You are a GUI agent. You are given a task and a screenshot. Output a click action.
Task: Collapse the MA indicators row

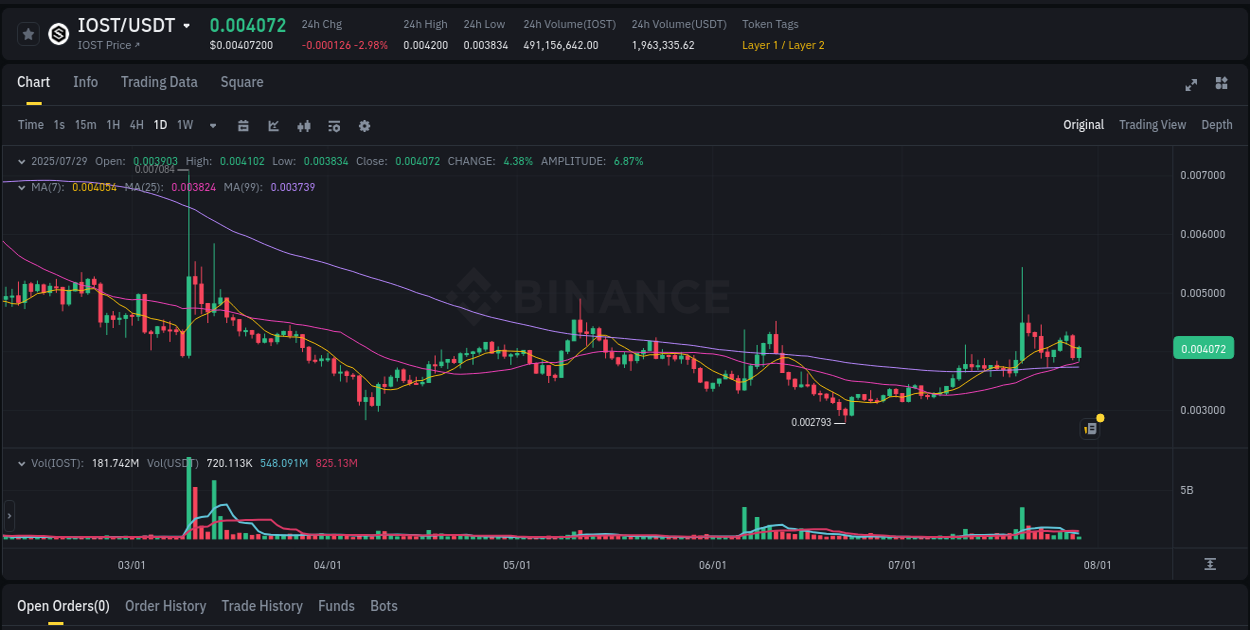[22, 187]
